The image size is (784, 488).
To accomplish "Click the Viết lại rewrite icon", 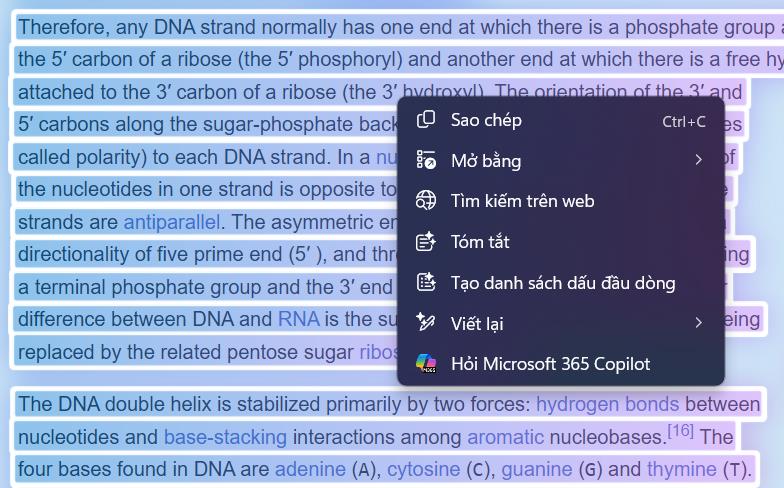I will point(426,323).
